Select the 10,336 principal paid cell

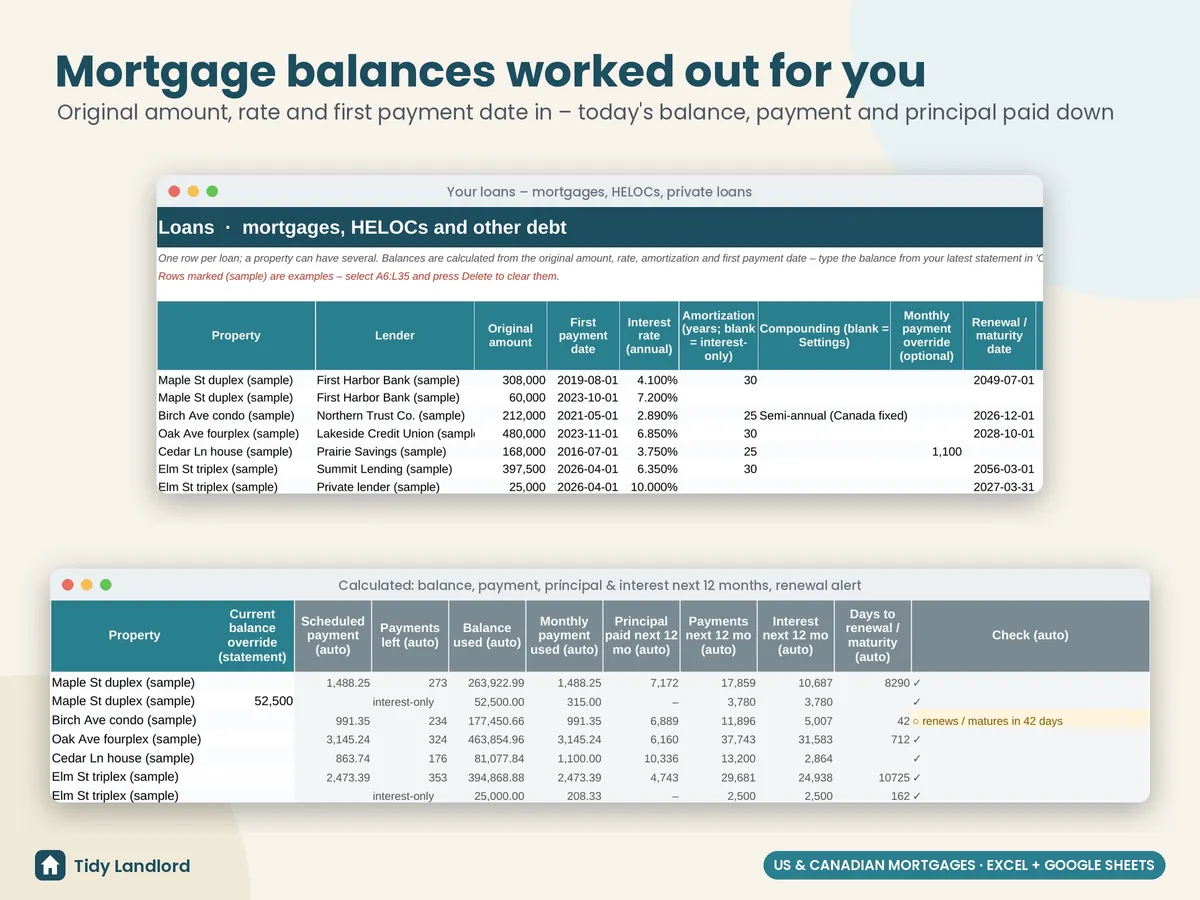pyautogui.click(x=641, y=758)
